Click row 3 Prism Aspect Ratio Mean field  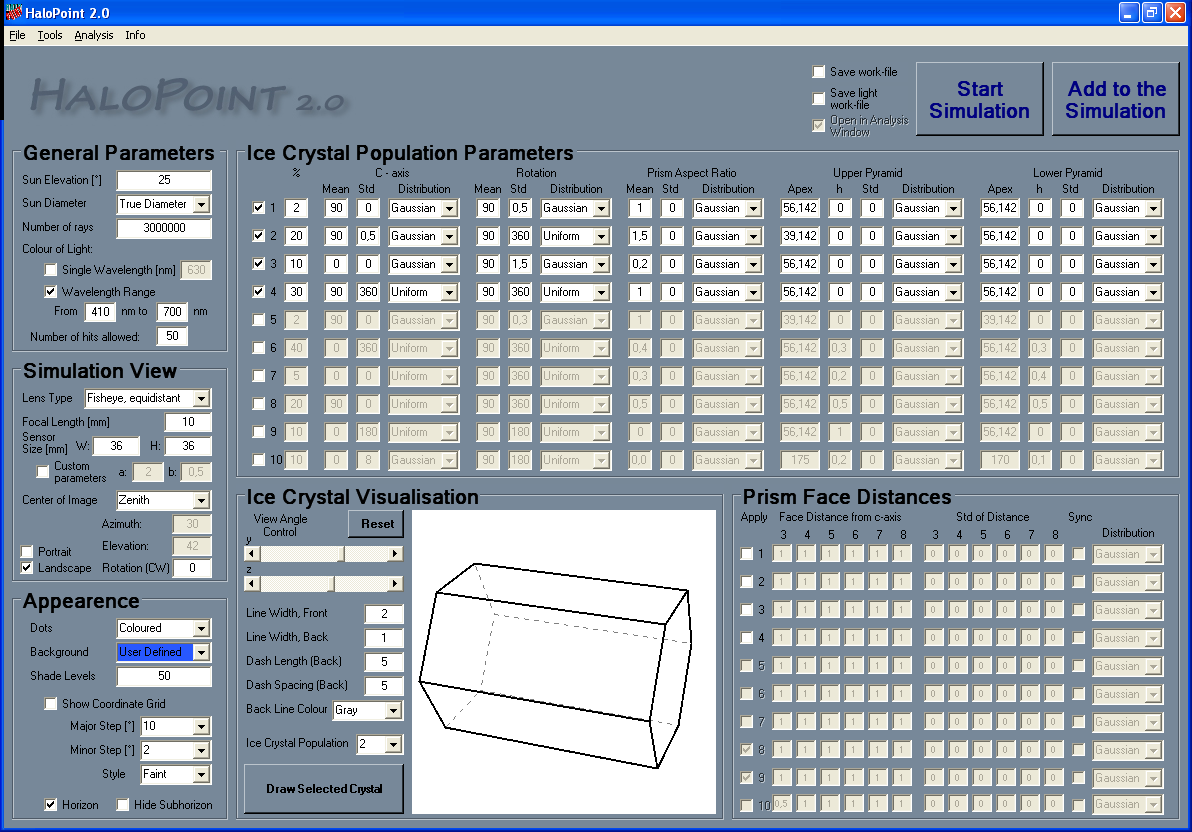(x=640, y=264)
